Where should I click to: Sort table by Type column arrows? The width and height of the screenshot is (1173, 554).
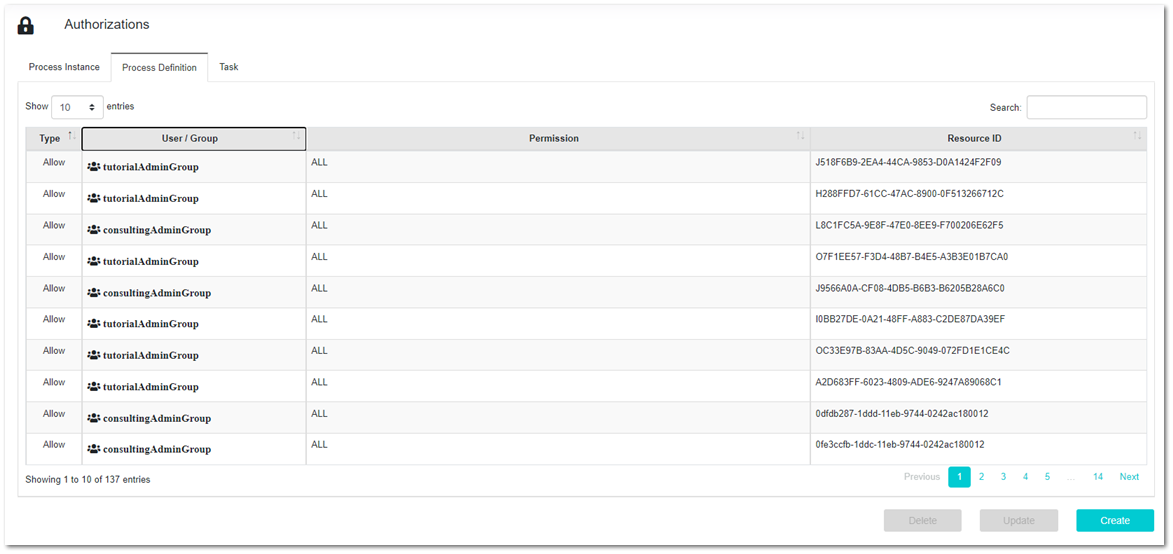coord(72,135)
